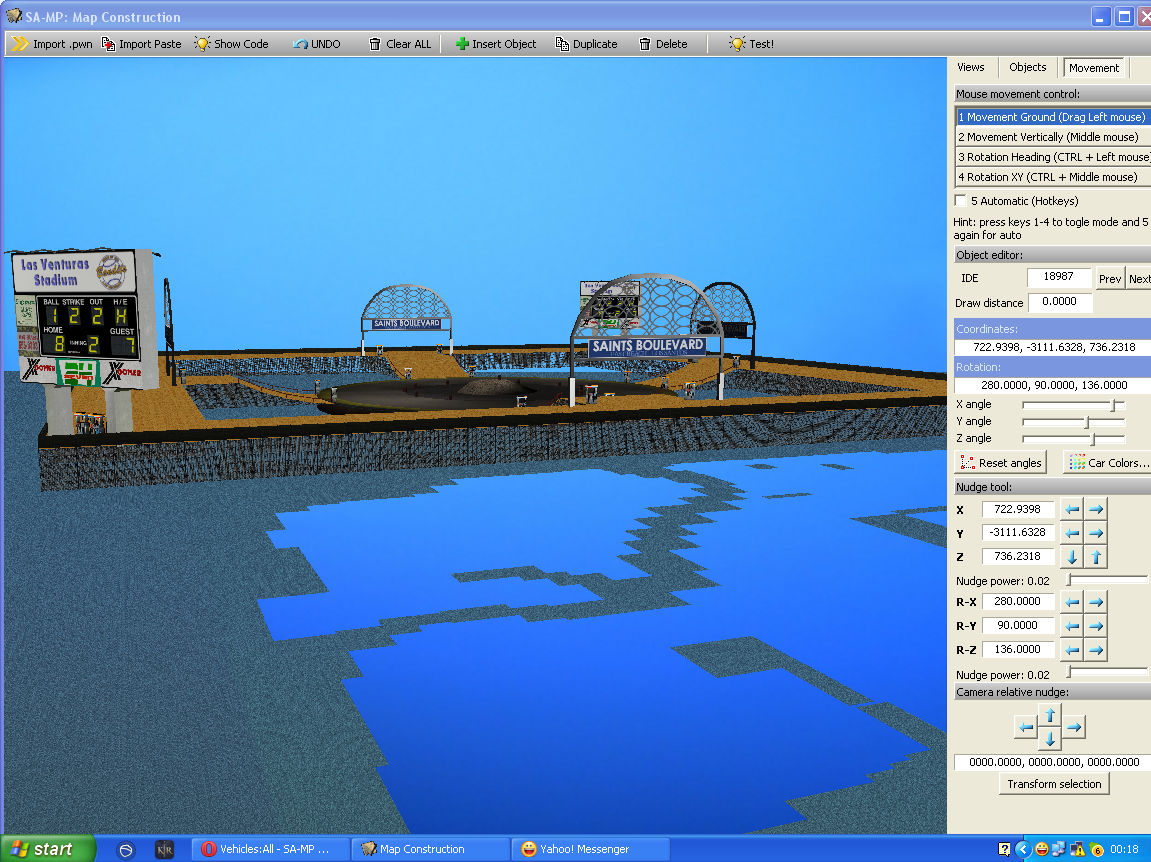Nudge Z down with arrow icon
The width and height of the screenshot is (1151, 862).
pos(1072,557)
